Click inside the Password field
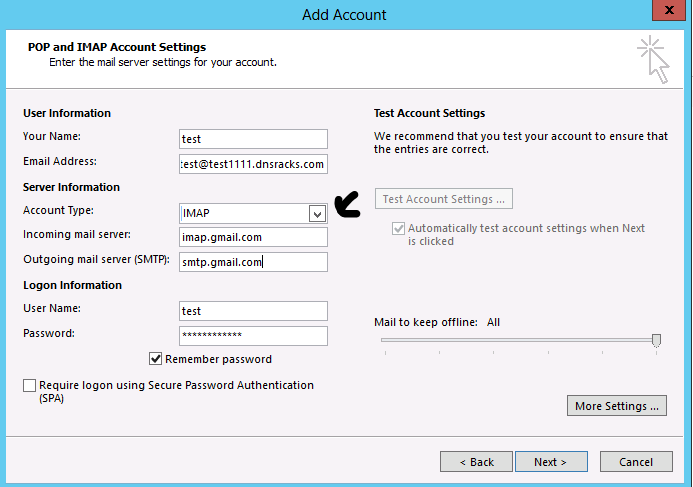This screenshot has width=693, height=487. click(x=253, y=336)
